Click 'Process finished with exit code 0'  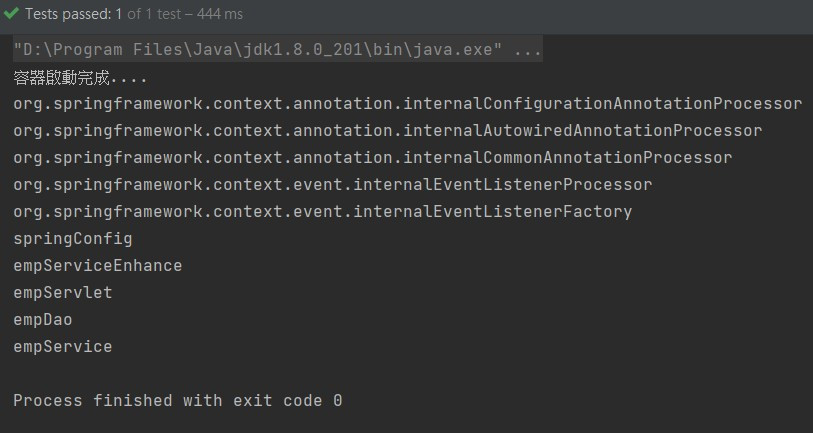click(x=177, y=400)
